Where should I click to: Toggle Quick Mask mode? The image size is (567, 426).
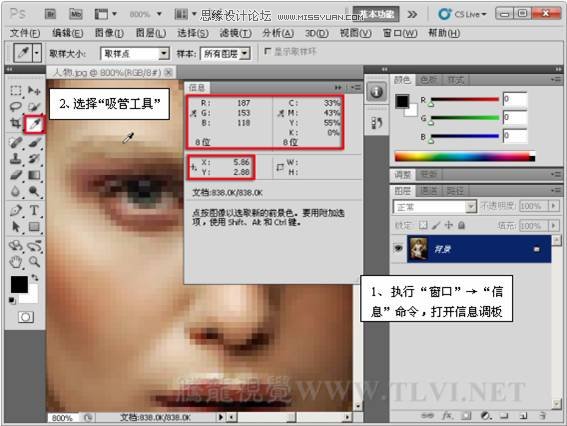click(26, 317)
